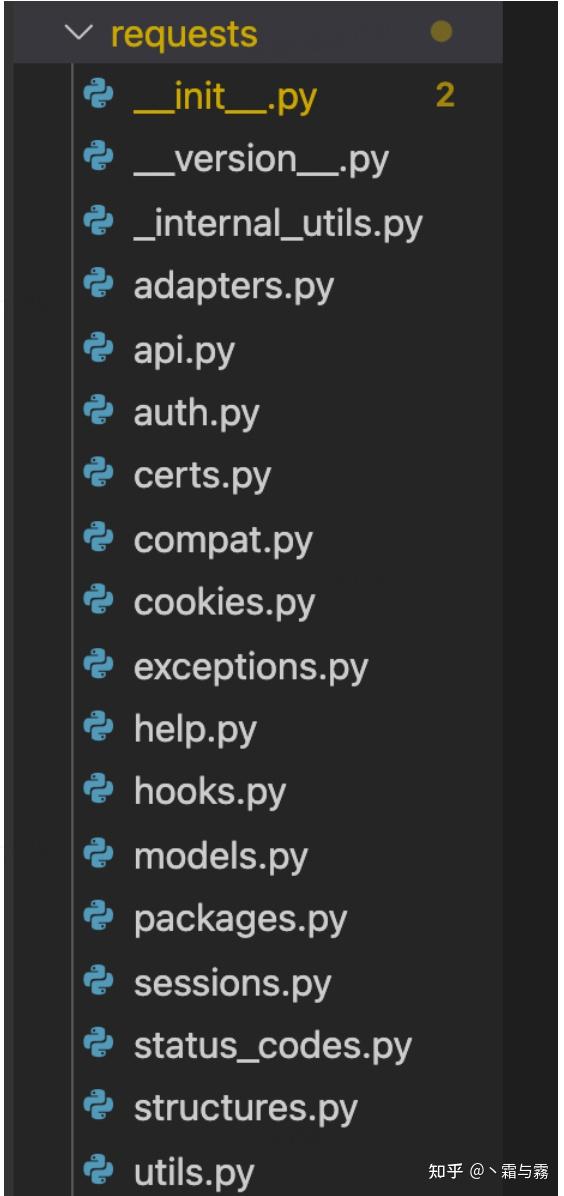Select _internal_utils.py in the tree
Screen dimensions: 564x1196
tap(278, 225)
